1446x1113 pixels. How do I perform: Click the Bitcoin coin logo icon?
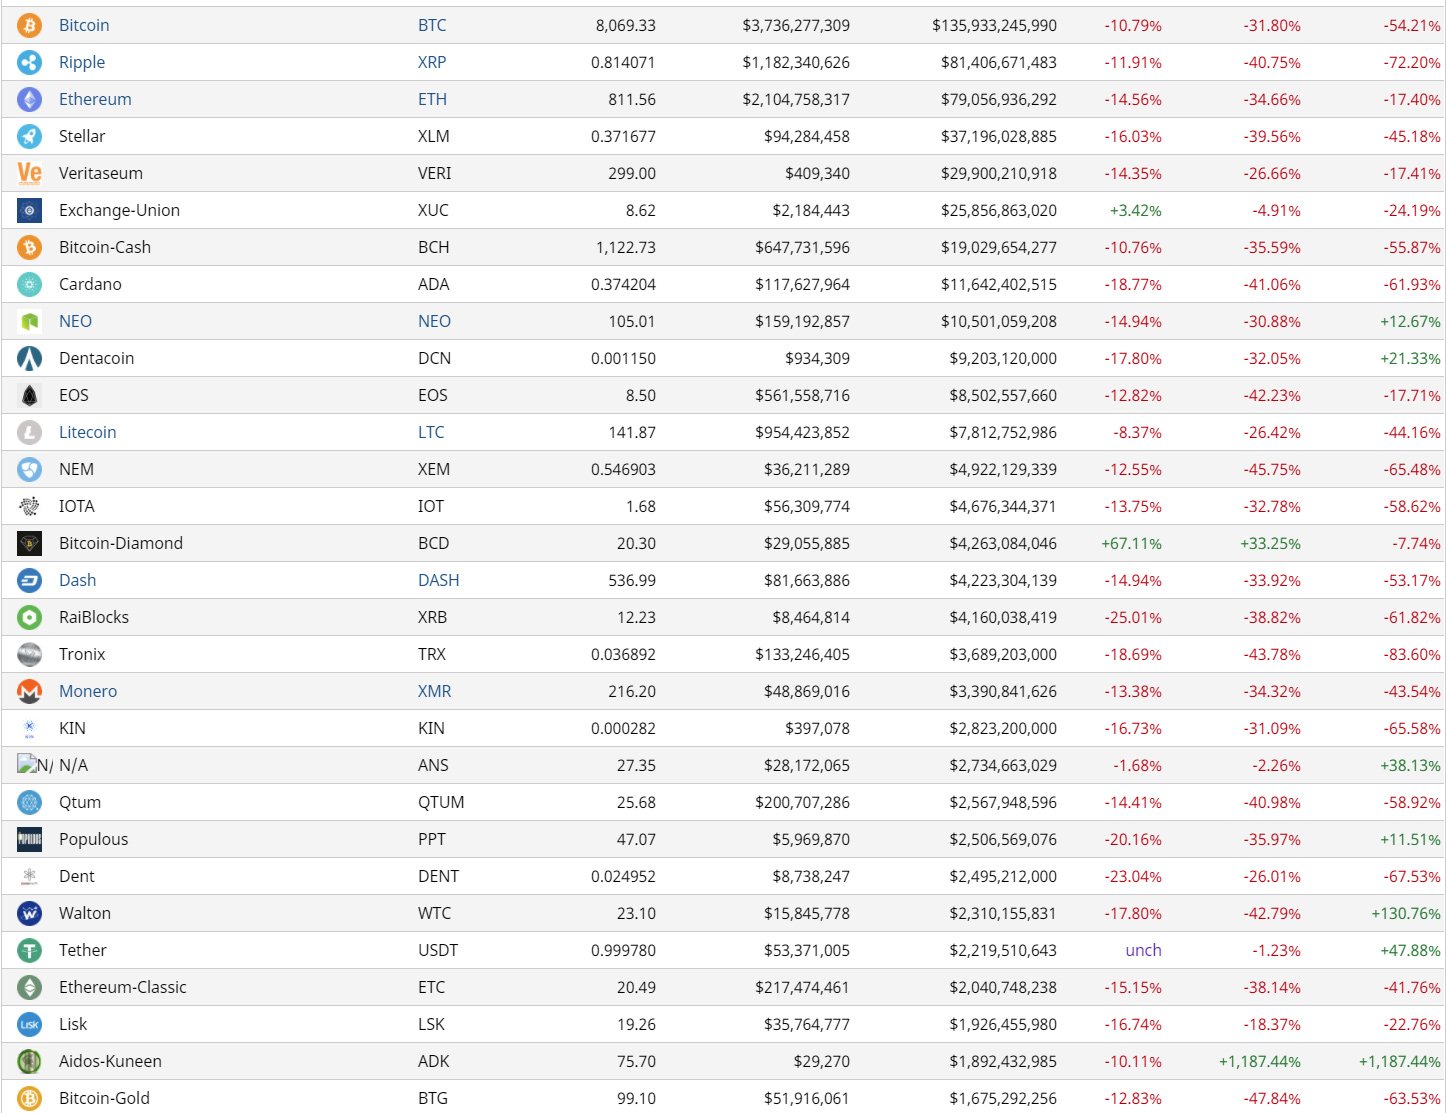click(x=30, y=25)
